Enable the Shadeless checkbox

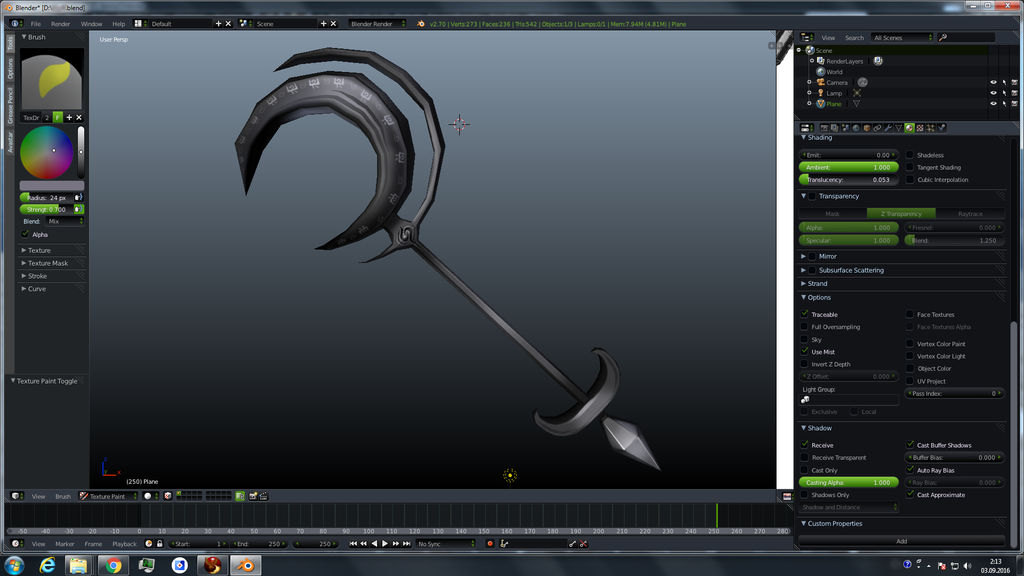(910, 155)
